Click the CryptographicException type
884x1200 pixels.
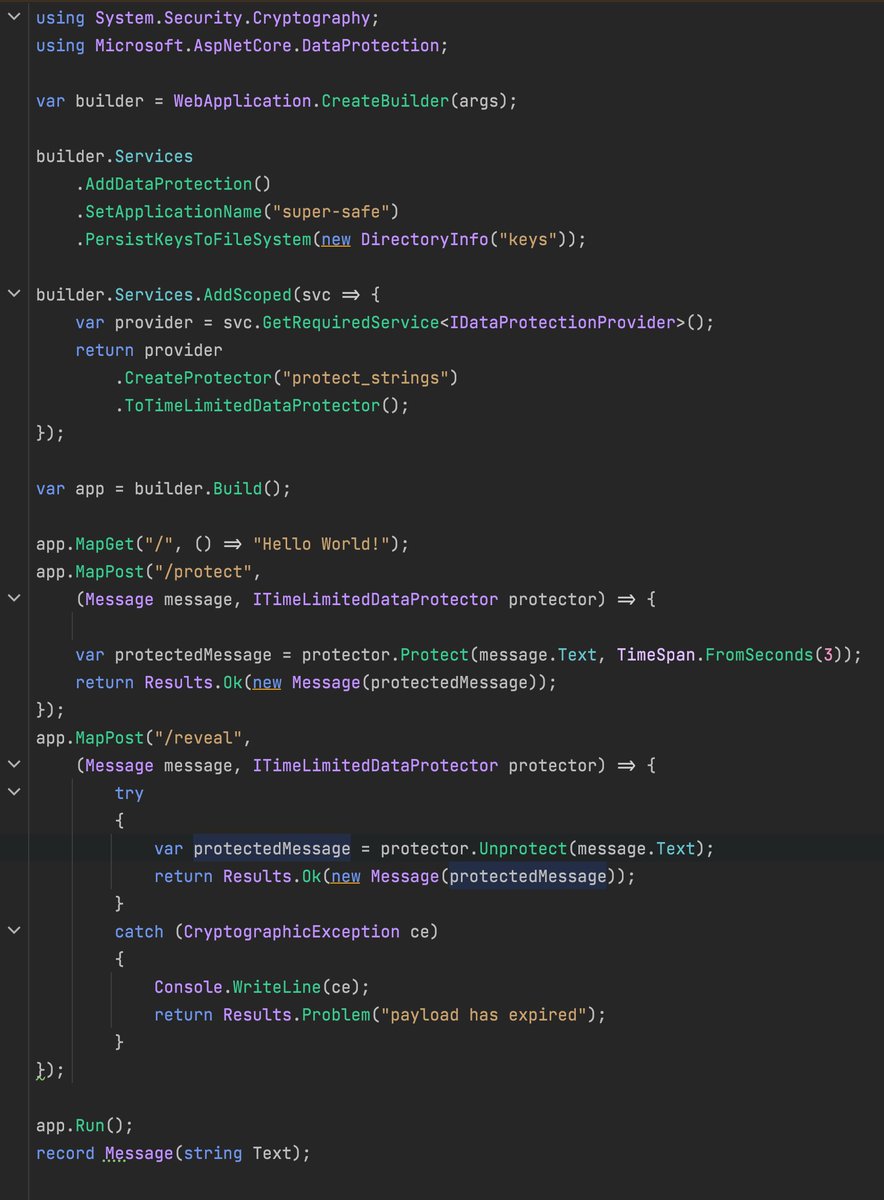(x=291, y=931)
